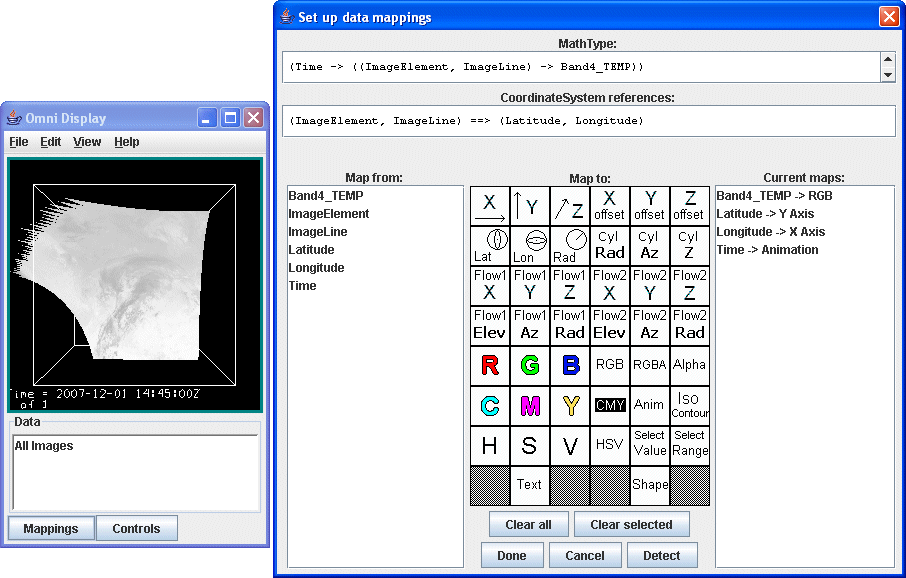This screenshot has height=578, width=906.
Task: Select the Shape mapping cell
Action: 649,485
